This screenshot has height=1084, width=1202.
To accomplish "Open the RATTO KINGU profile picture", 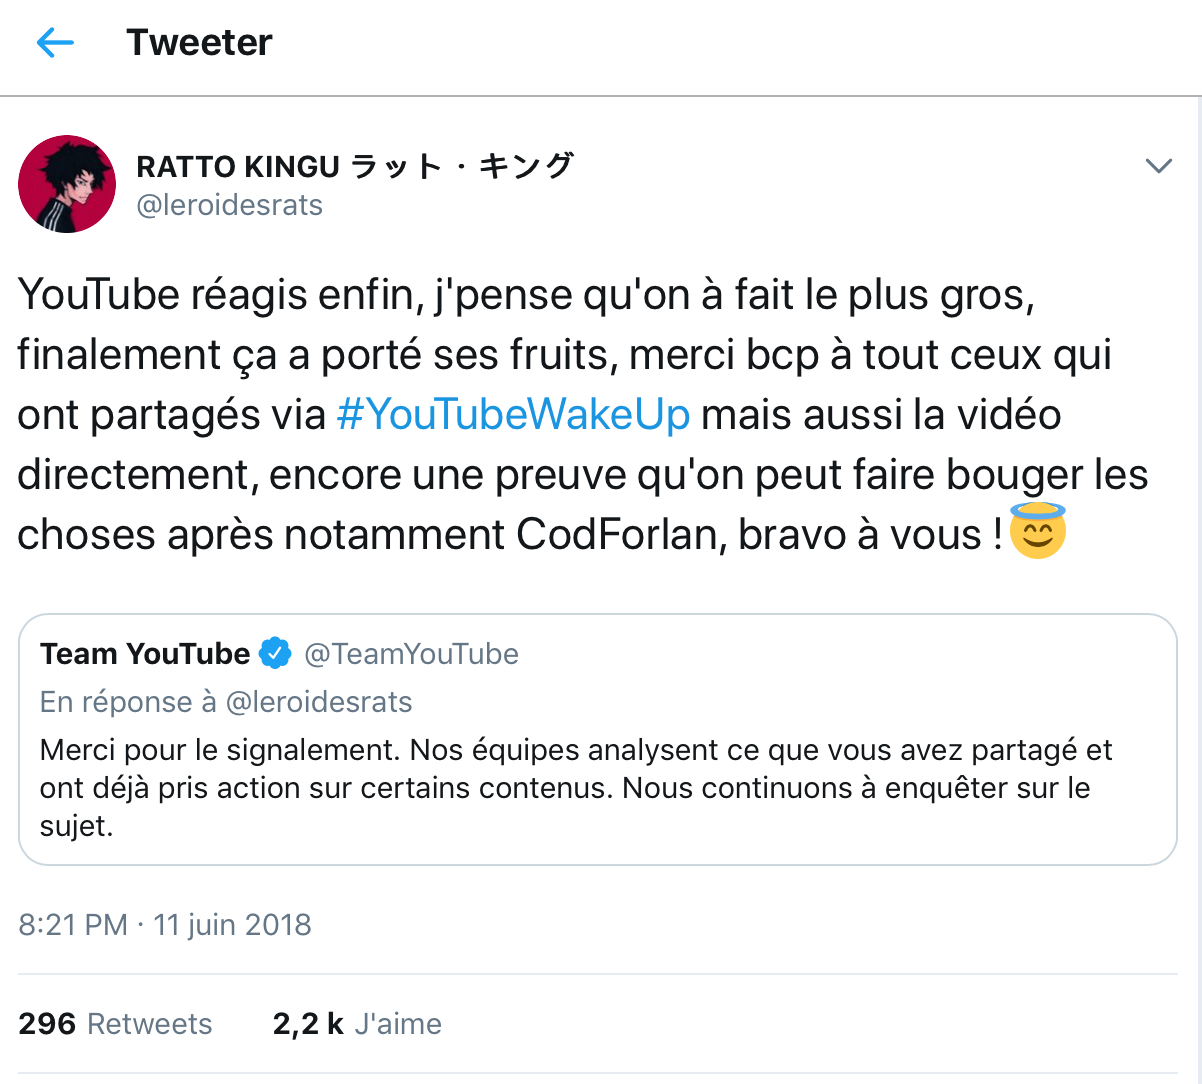I will pyautogui.click(x=67, y=184).
